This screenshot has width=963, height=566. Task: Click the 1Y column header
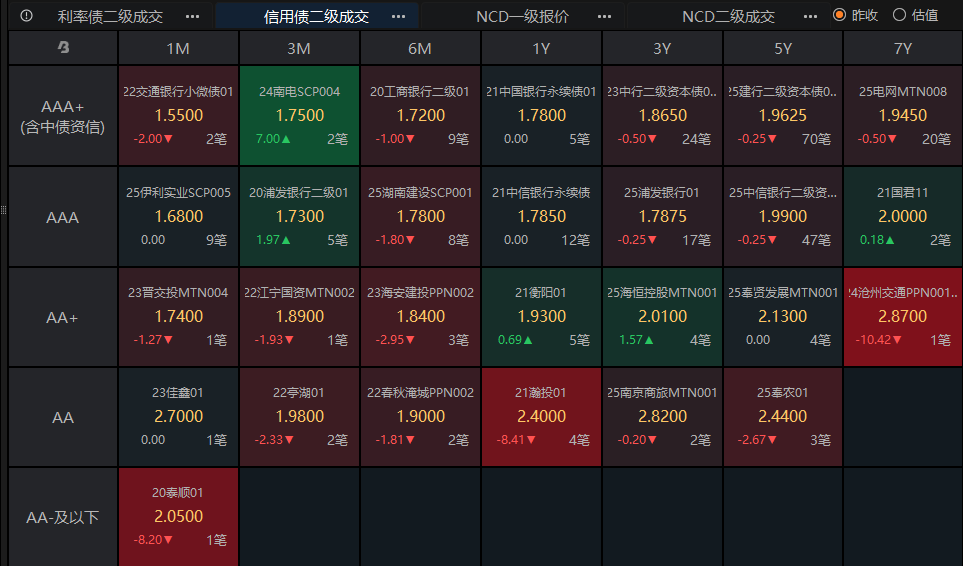tap(541, 48)
